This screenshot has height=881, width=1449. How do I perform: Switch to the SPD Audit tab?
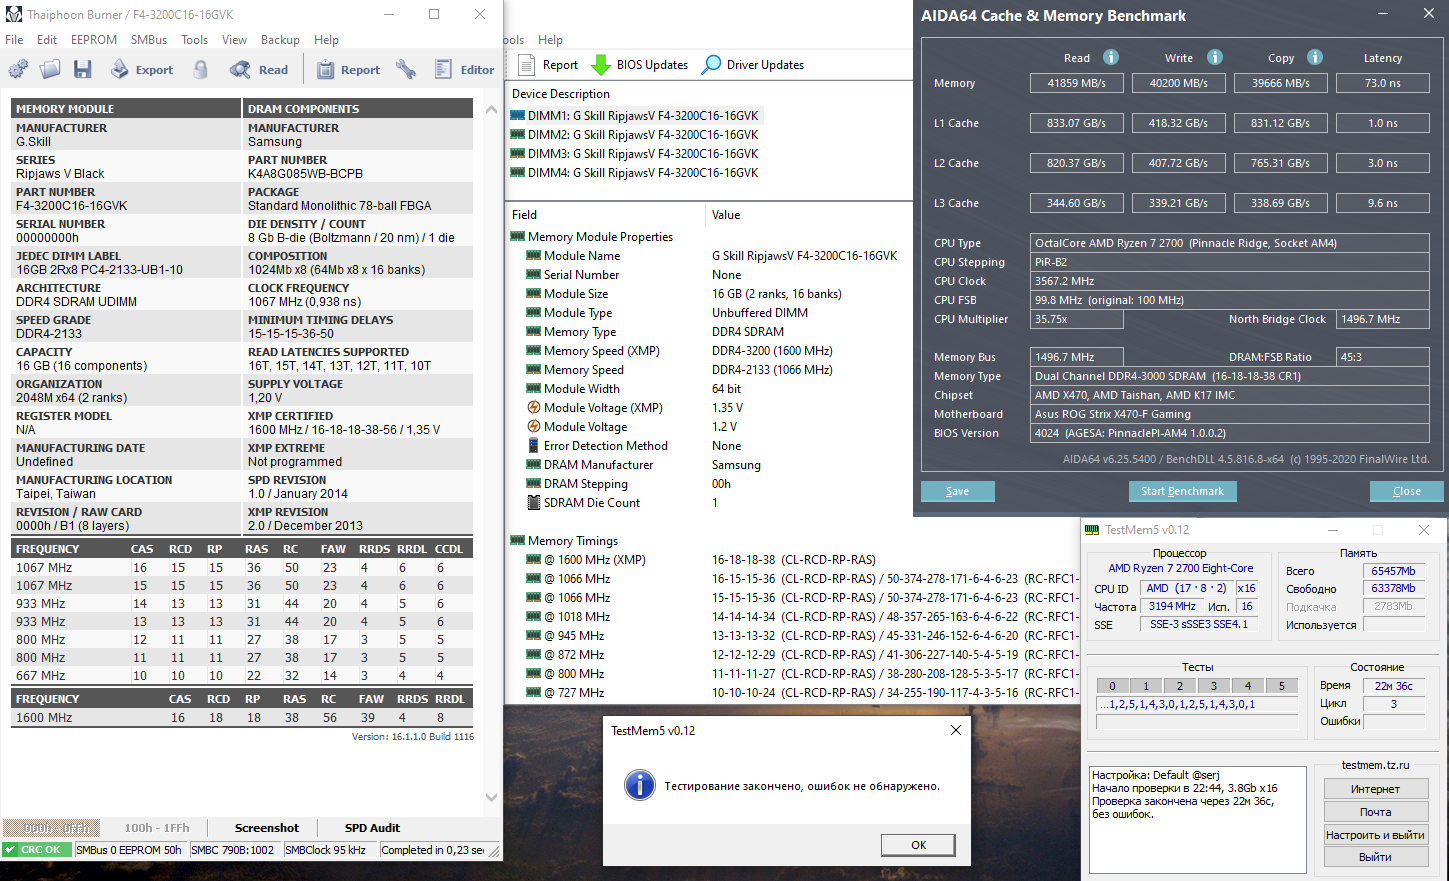pos(372,828)
